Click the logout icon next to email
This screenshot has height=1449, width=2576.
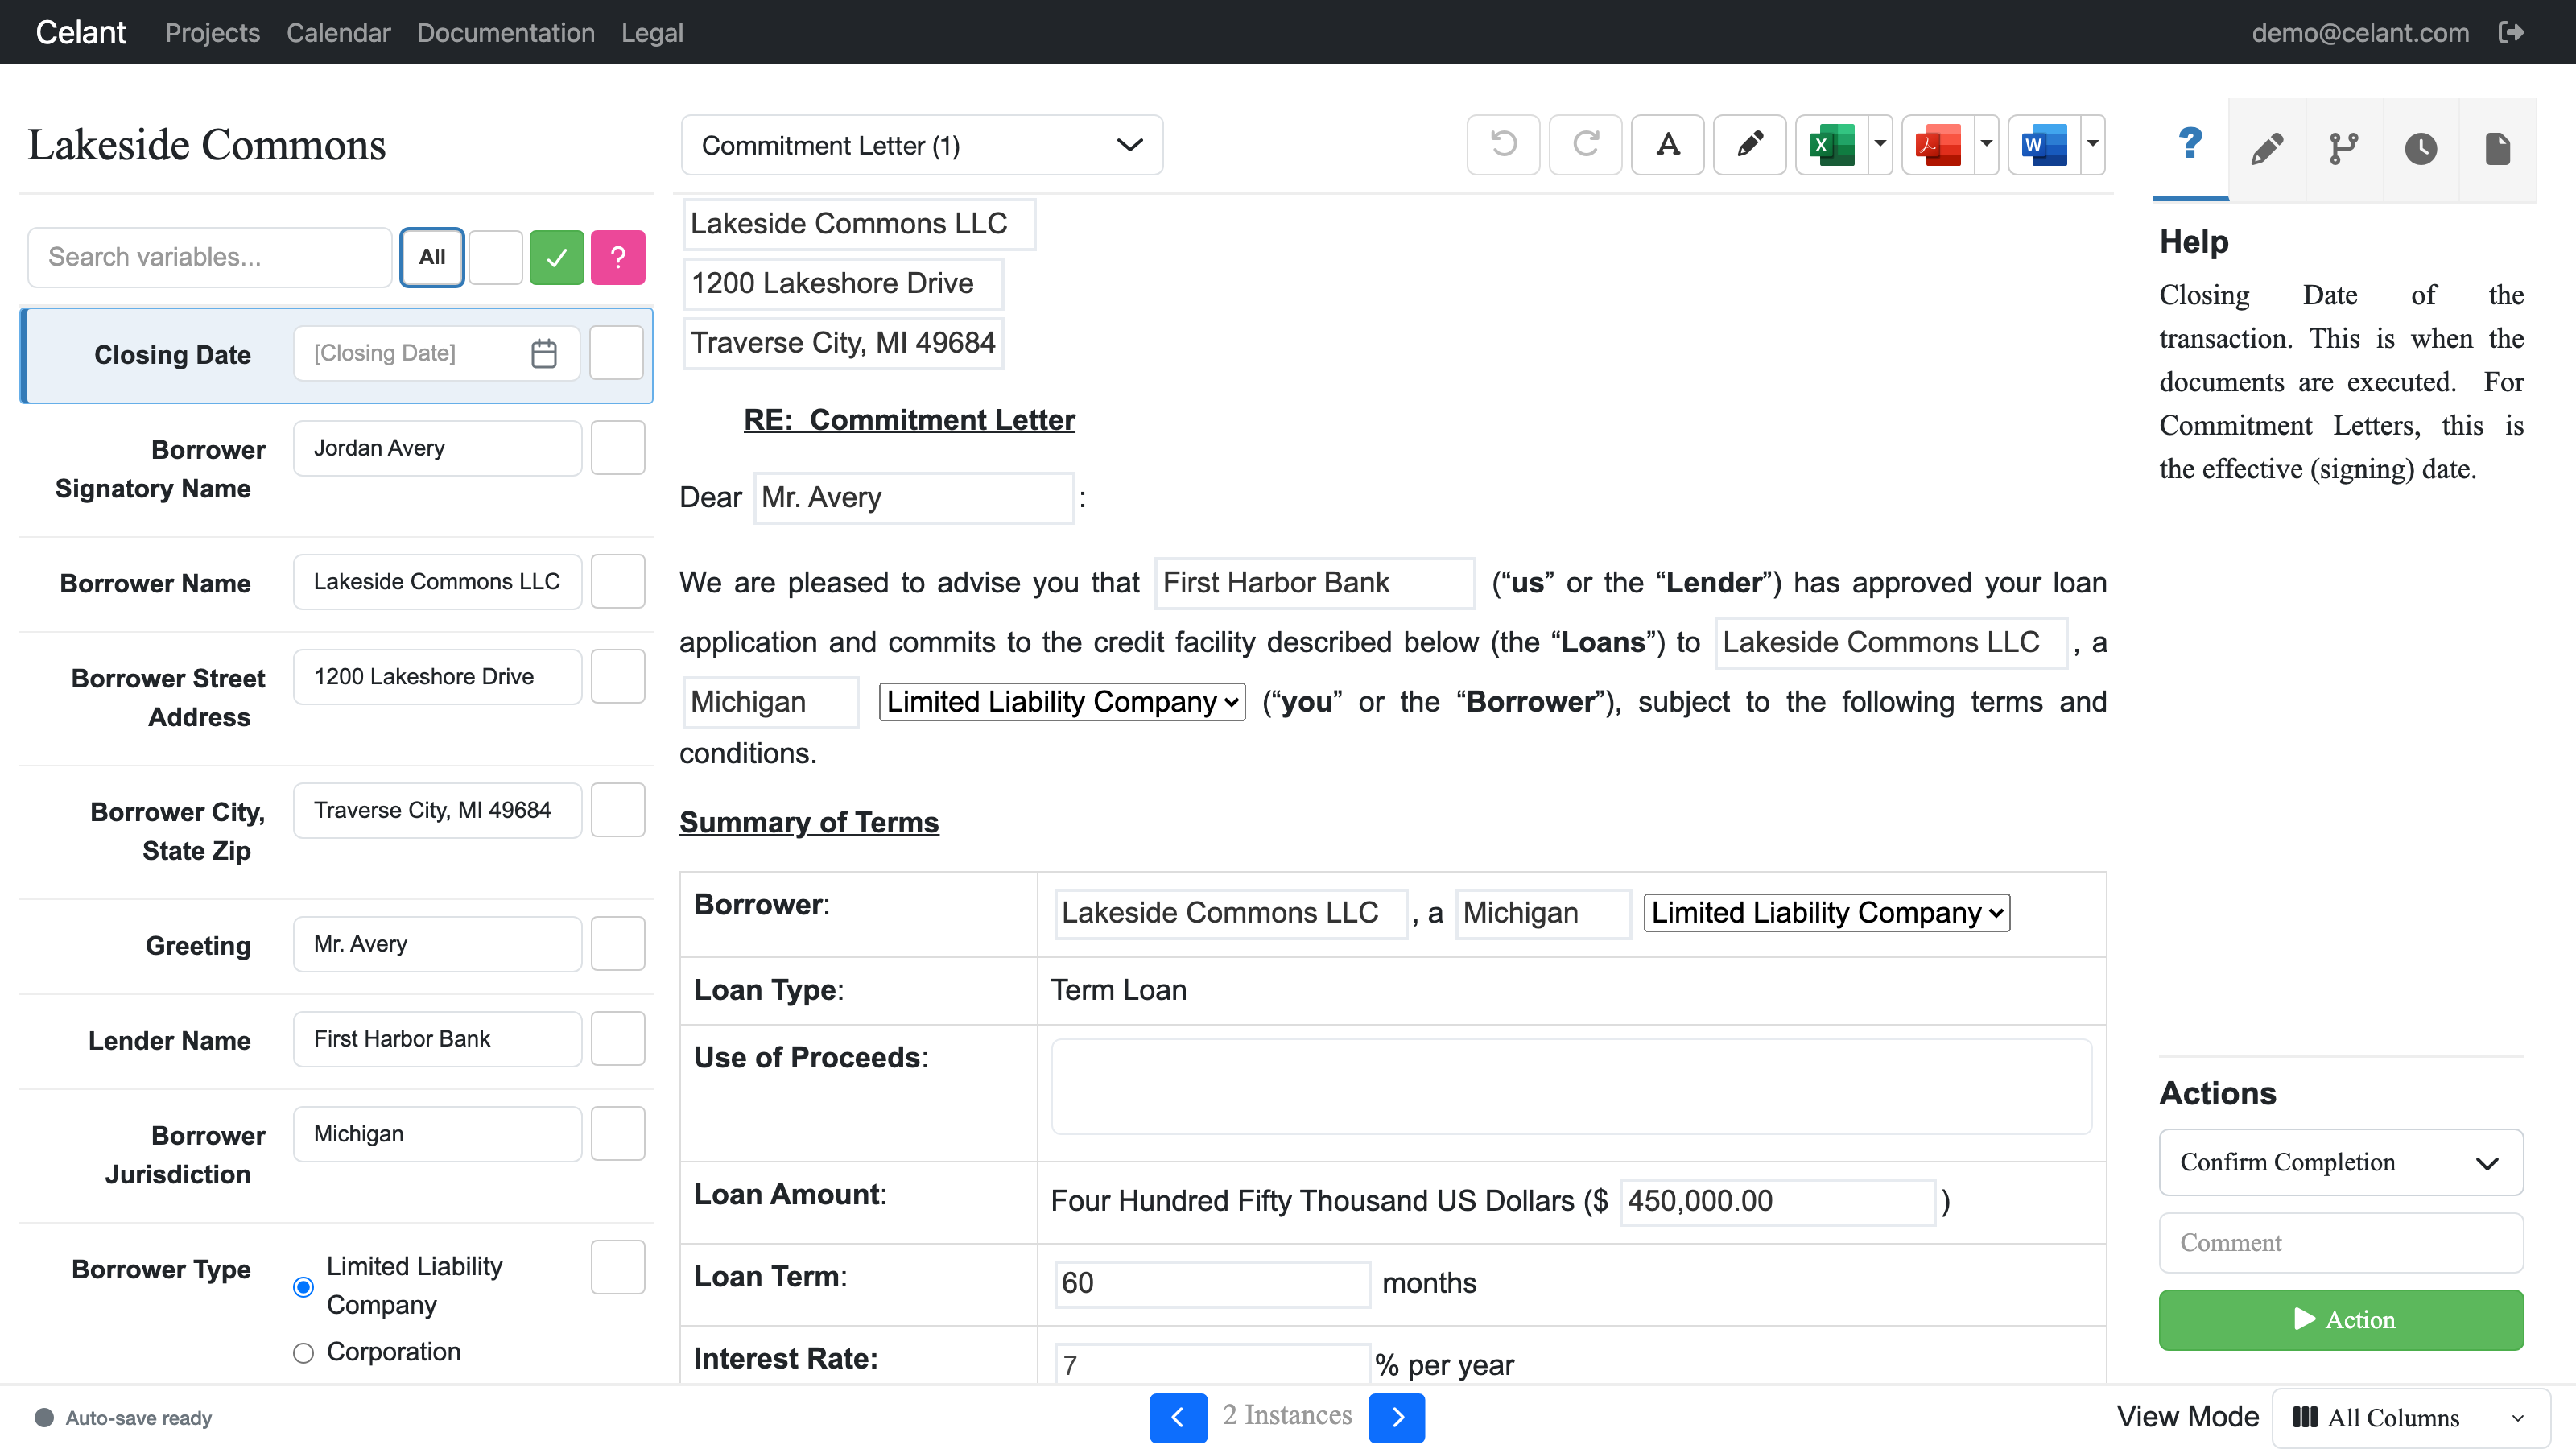(2511, 32)
